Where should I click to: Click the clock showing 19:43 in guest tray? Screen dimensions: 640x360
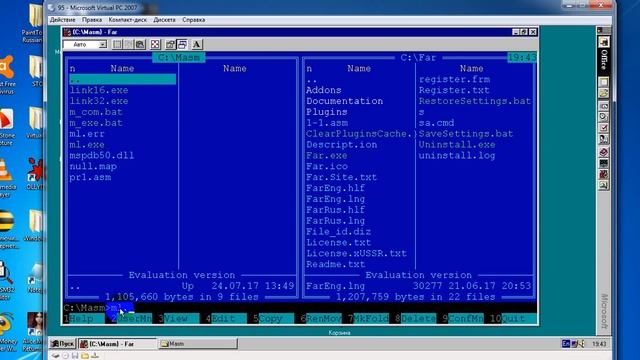point(599,344)
